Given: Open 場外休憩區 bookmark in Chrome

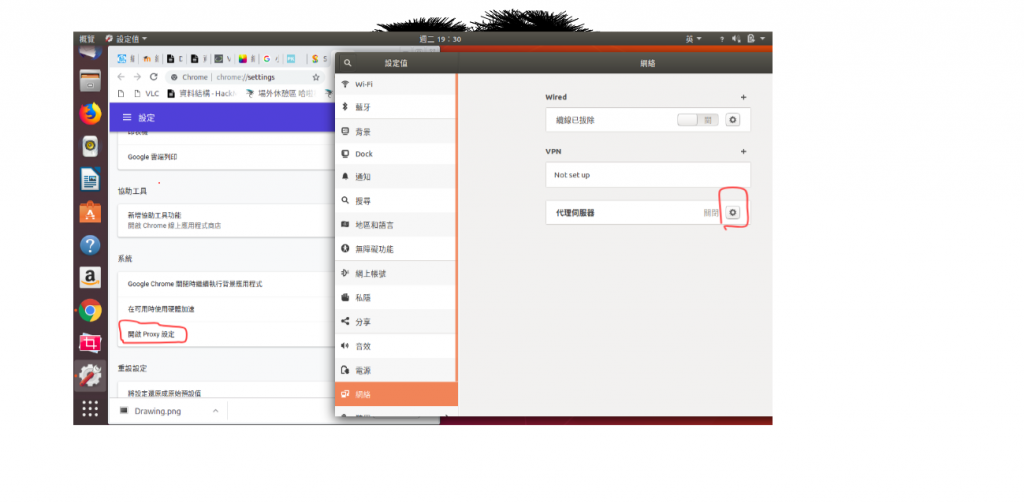Looking at the screenshot, I should click(x=281, y=93).
